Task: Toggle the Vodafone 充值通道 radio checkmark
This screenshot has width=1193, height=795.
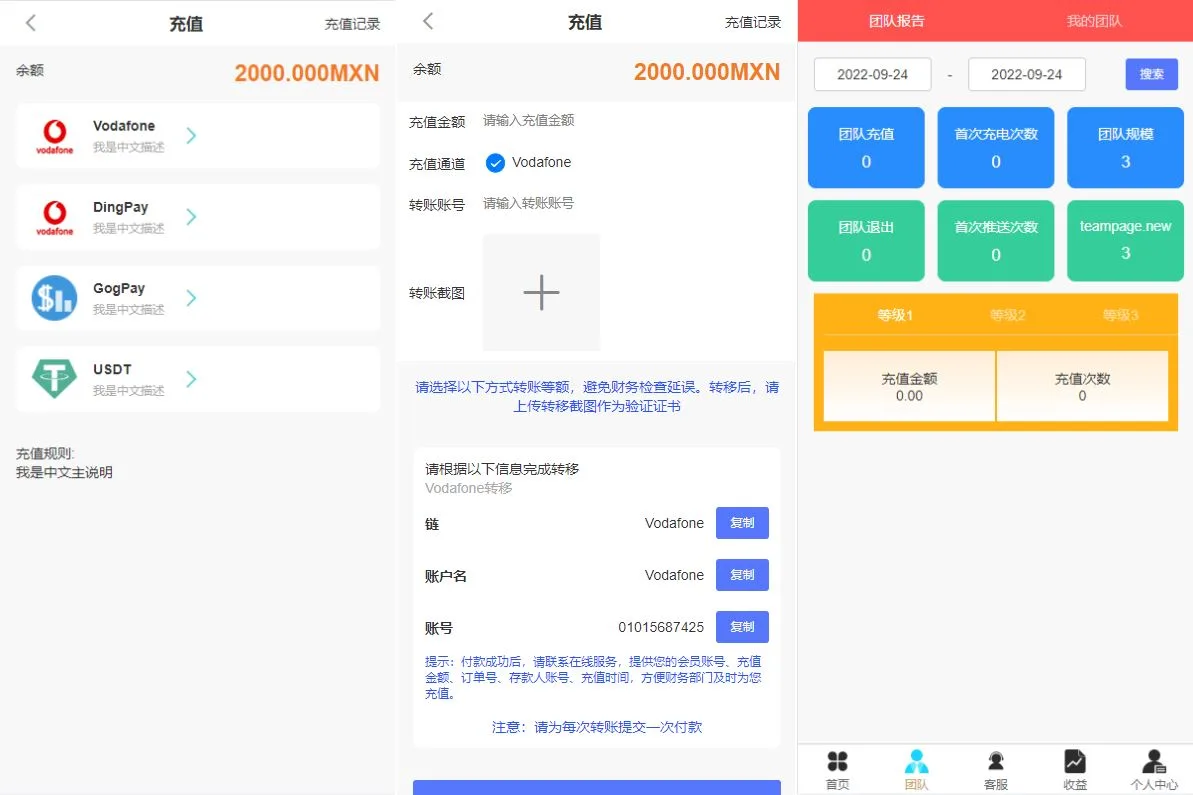Action: [x=495, y=163]
